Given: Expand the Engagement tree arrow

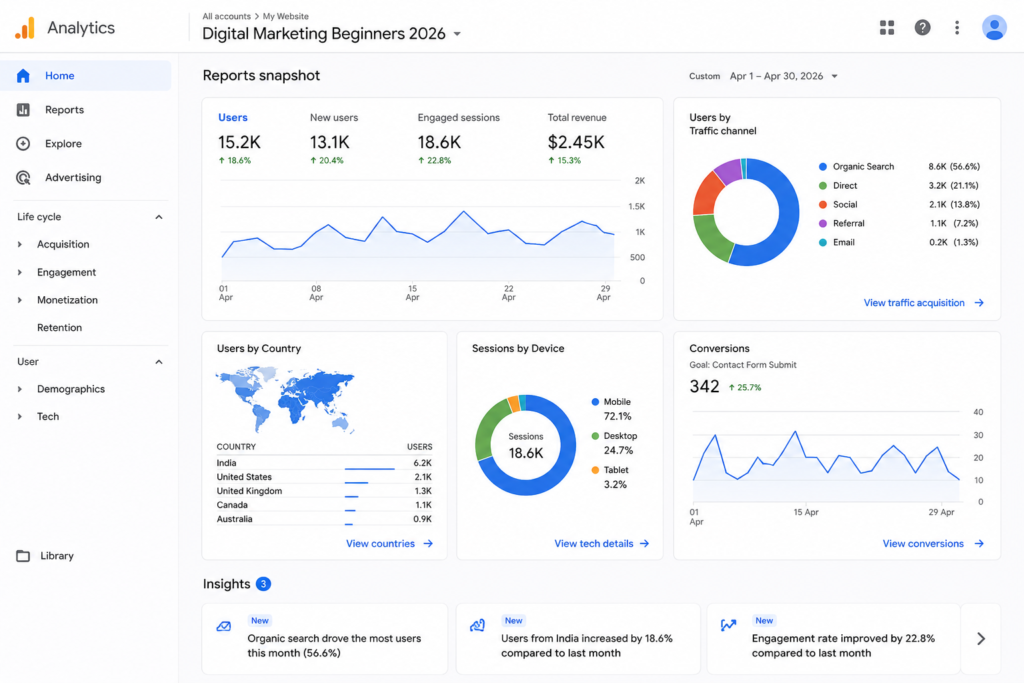Looking at the screenshot, I should tap(20, 272).
